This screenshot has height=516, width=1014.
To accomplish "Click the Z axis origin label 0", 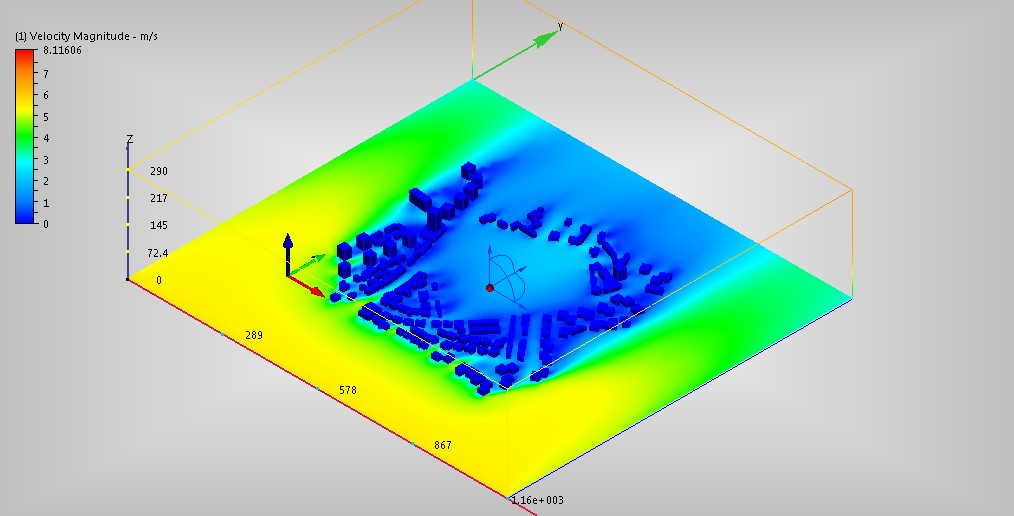I will (x=158, y=280).
